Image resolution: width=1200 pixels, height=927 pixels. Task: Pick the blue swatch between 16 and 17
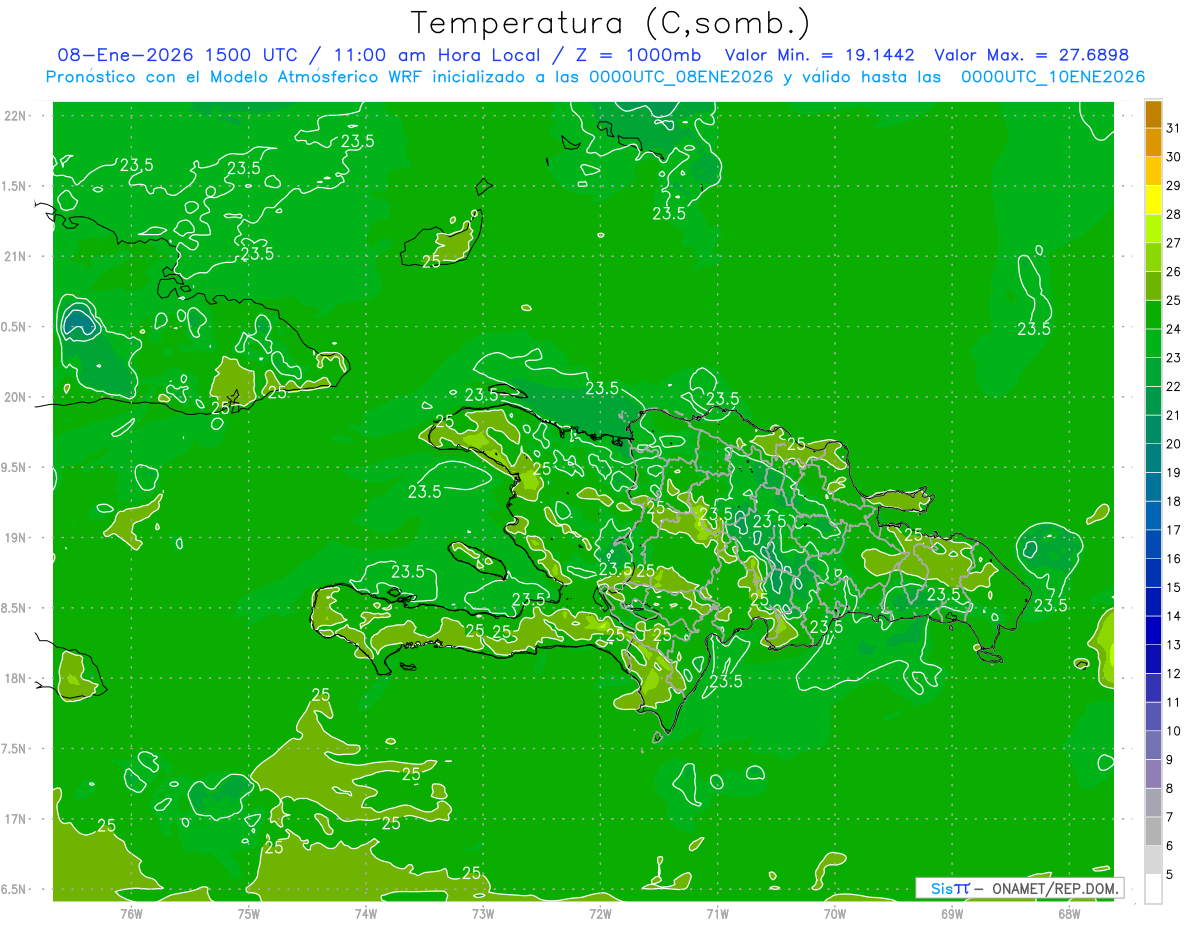point(1154,545)
